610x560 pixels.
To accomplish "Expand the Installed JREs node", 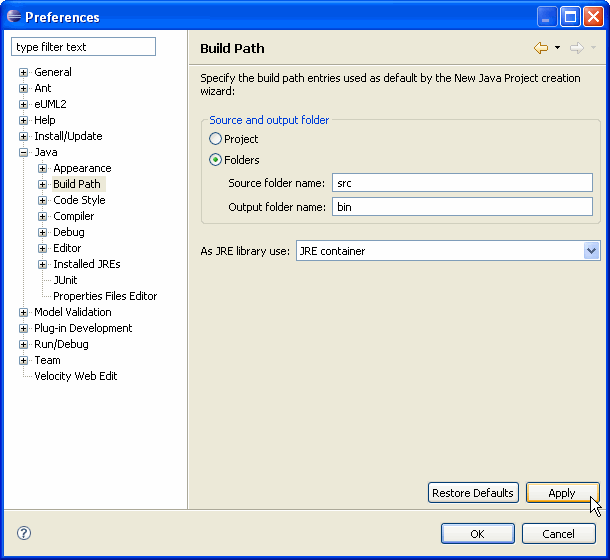I will (x=42, y=265).
